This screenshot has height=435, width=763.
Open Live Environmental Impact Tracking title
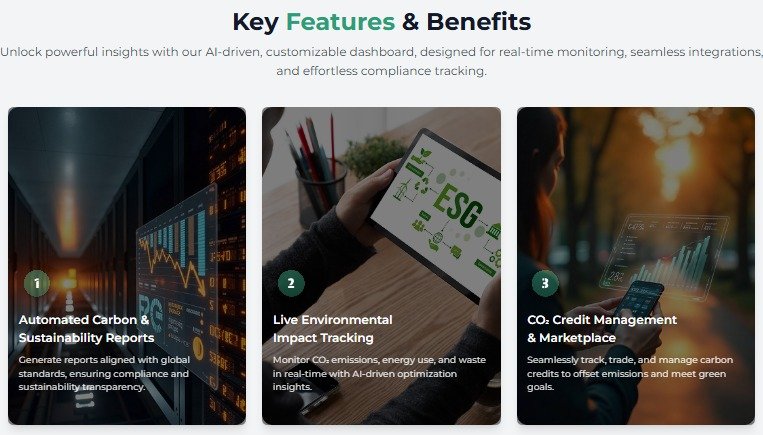[x=332, y=328]
